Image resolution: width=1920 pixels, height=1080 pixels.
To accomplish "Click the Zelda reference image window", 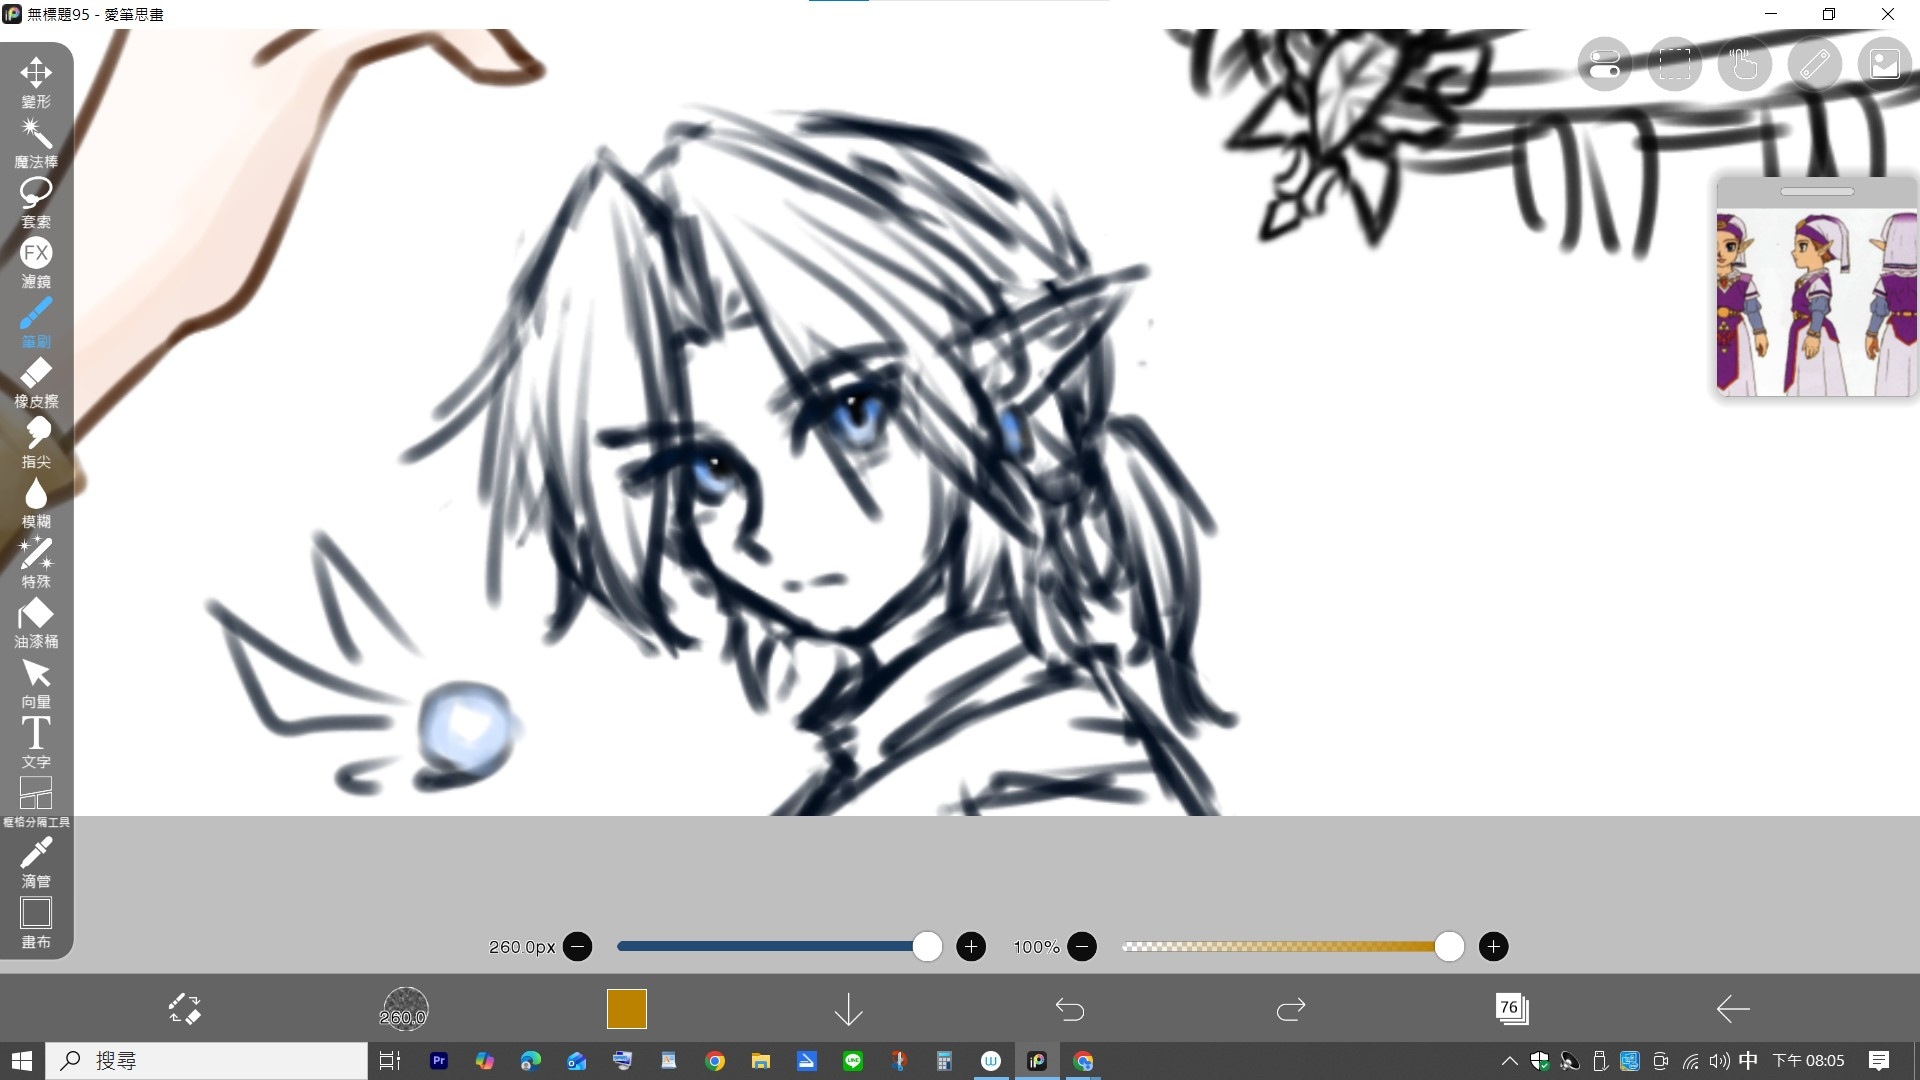I will coord(1816,302).
